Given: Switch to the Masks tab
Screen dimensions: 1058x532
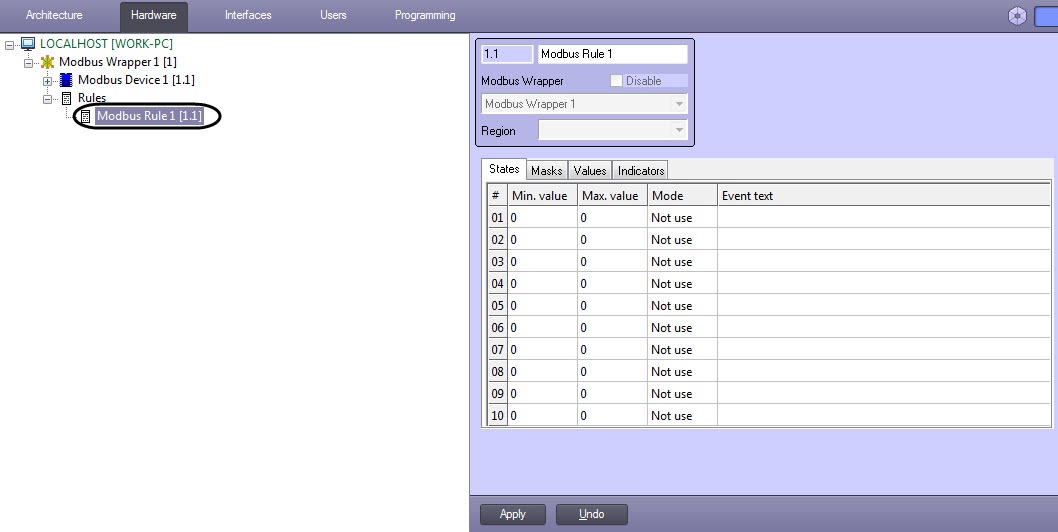Looking at the screenshot, I should [x=546, y=171].
